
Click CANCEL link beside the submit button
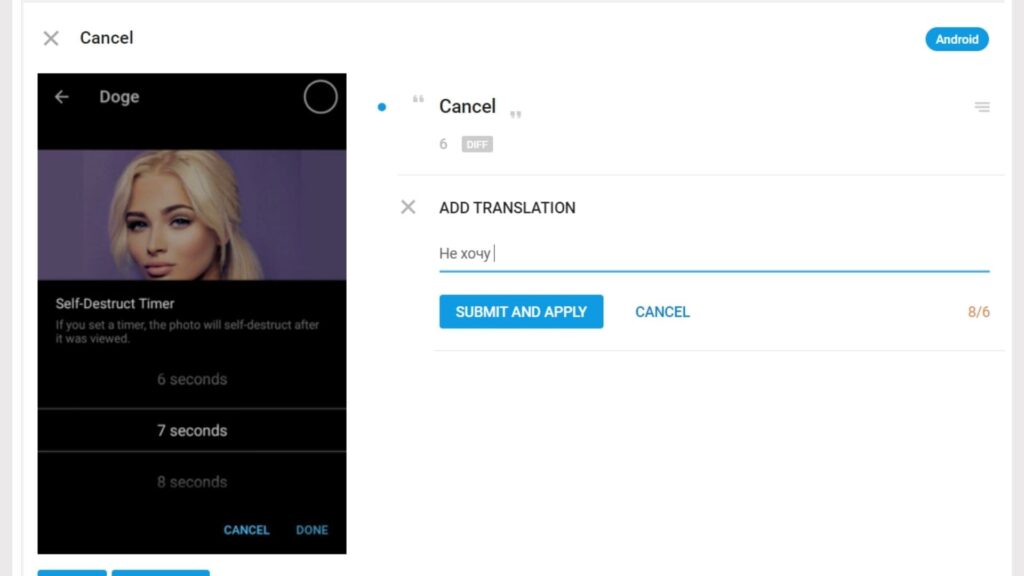[662, 312]
